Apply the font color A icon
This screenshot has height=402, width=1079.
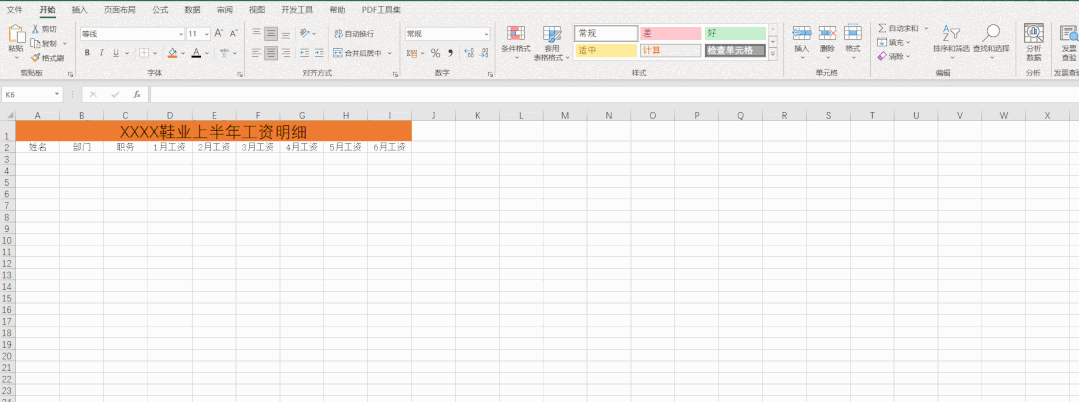(x=196, y=53)
